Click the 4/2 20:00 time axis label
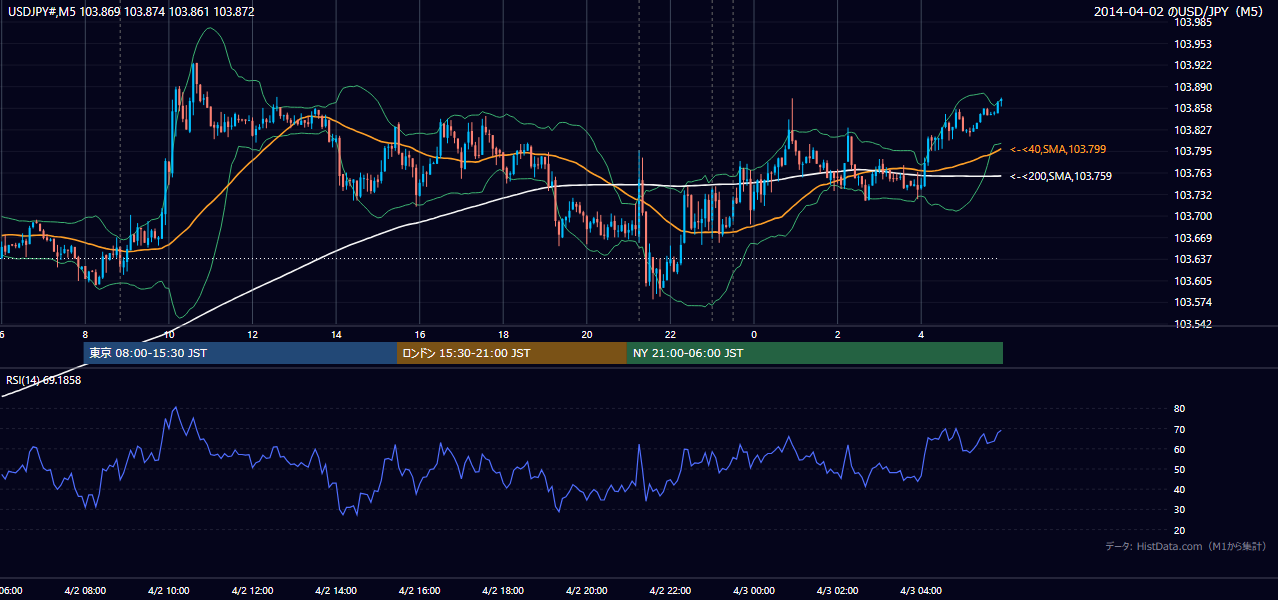The height and width of the screenshot is (600, 1278). 587,591
